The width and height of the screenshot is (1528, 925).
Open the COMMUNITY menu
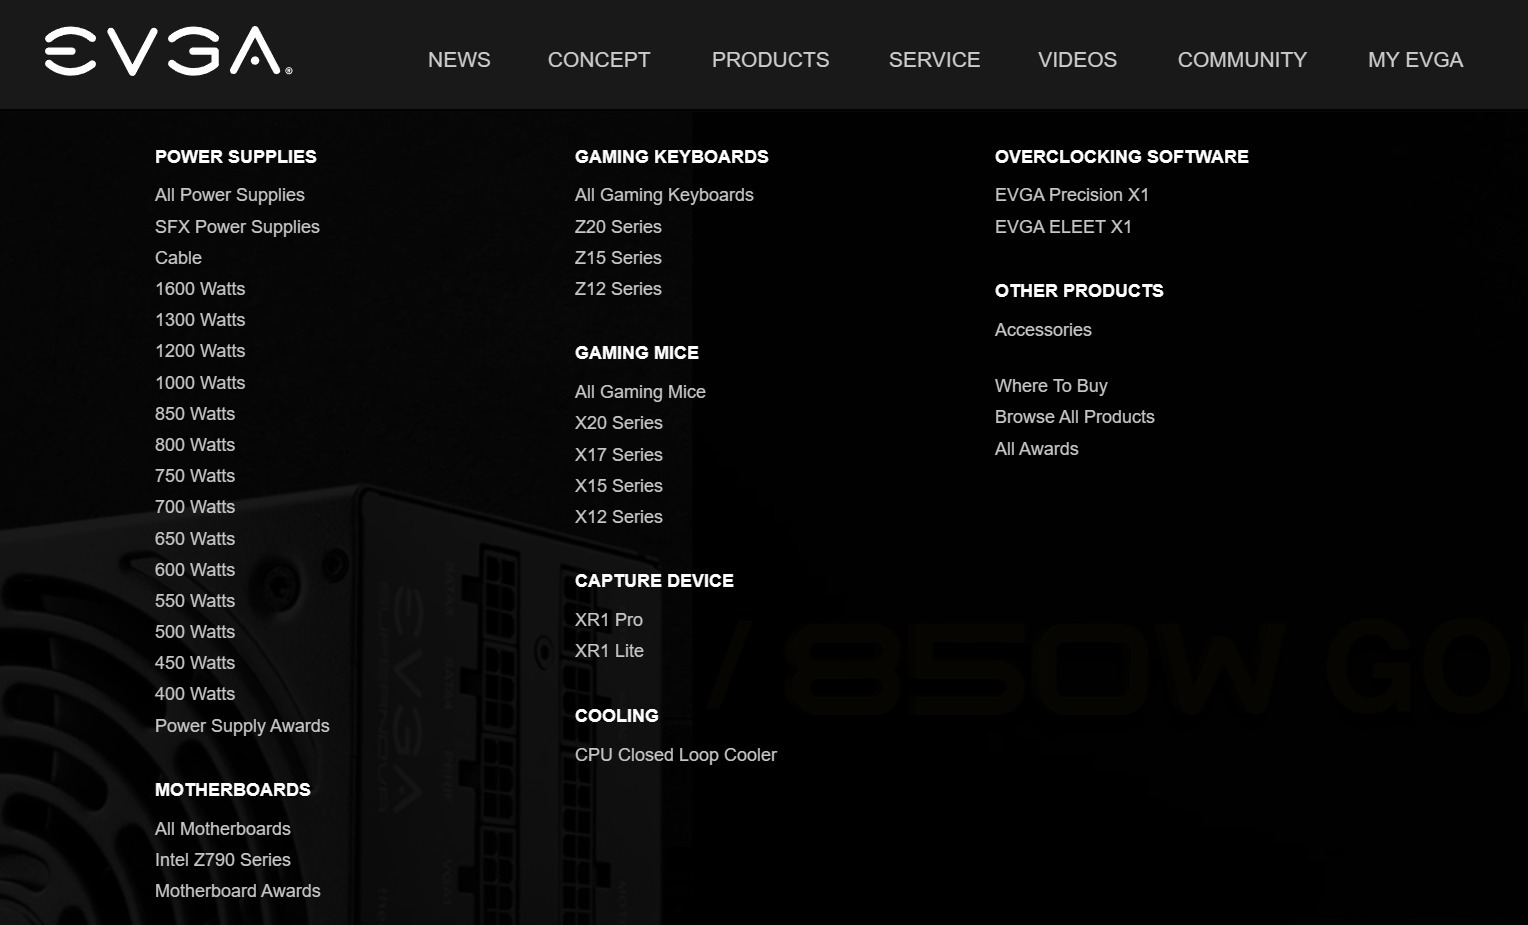(1242, 60)
